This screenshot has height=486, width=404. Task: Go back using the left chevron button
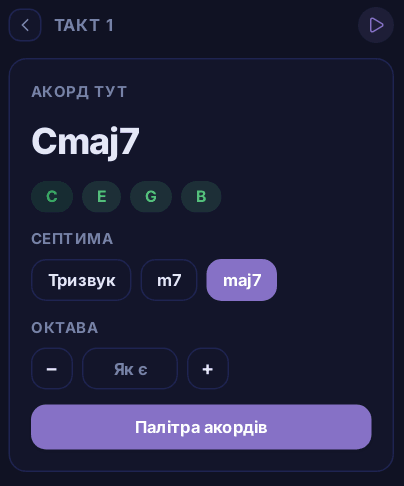pyautogui.click(x=25, y=25)
